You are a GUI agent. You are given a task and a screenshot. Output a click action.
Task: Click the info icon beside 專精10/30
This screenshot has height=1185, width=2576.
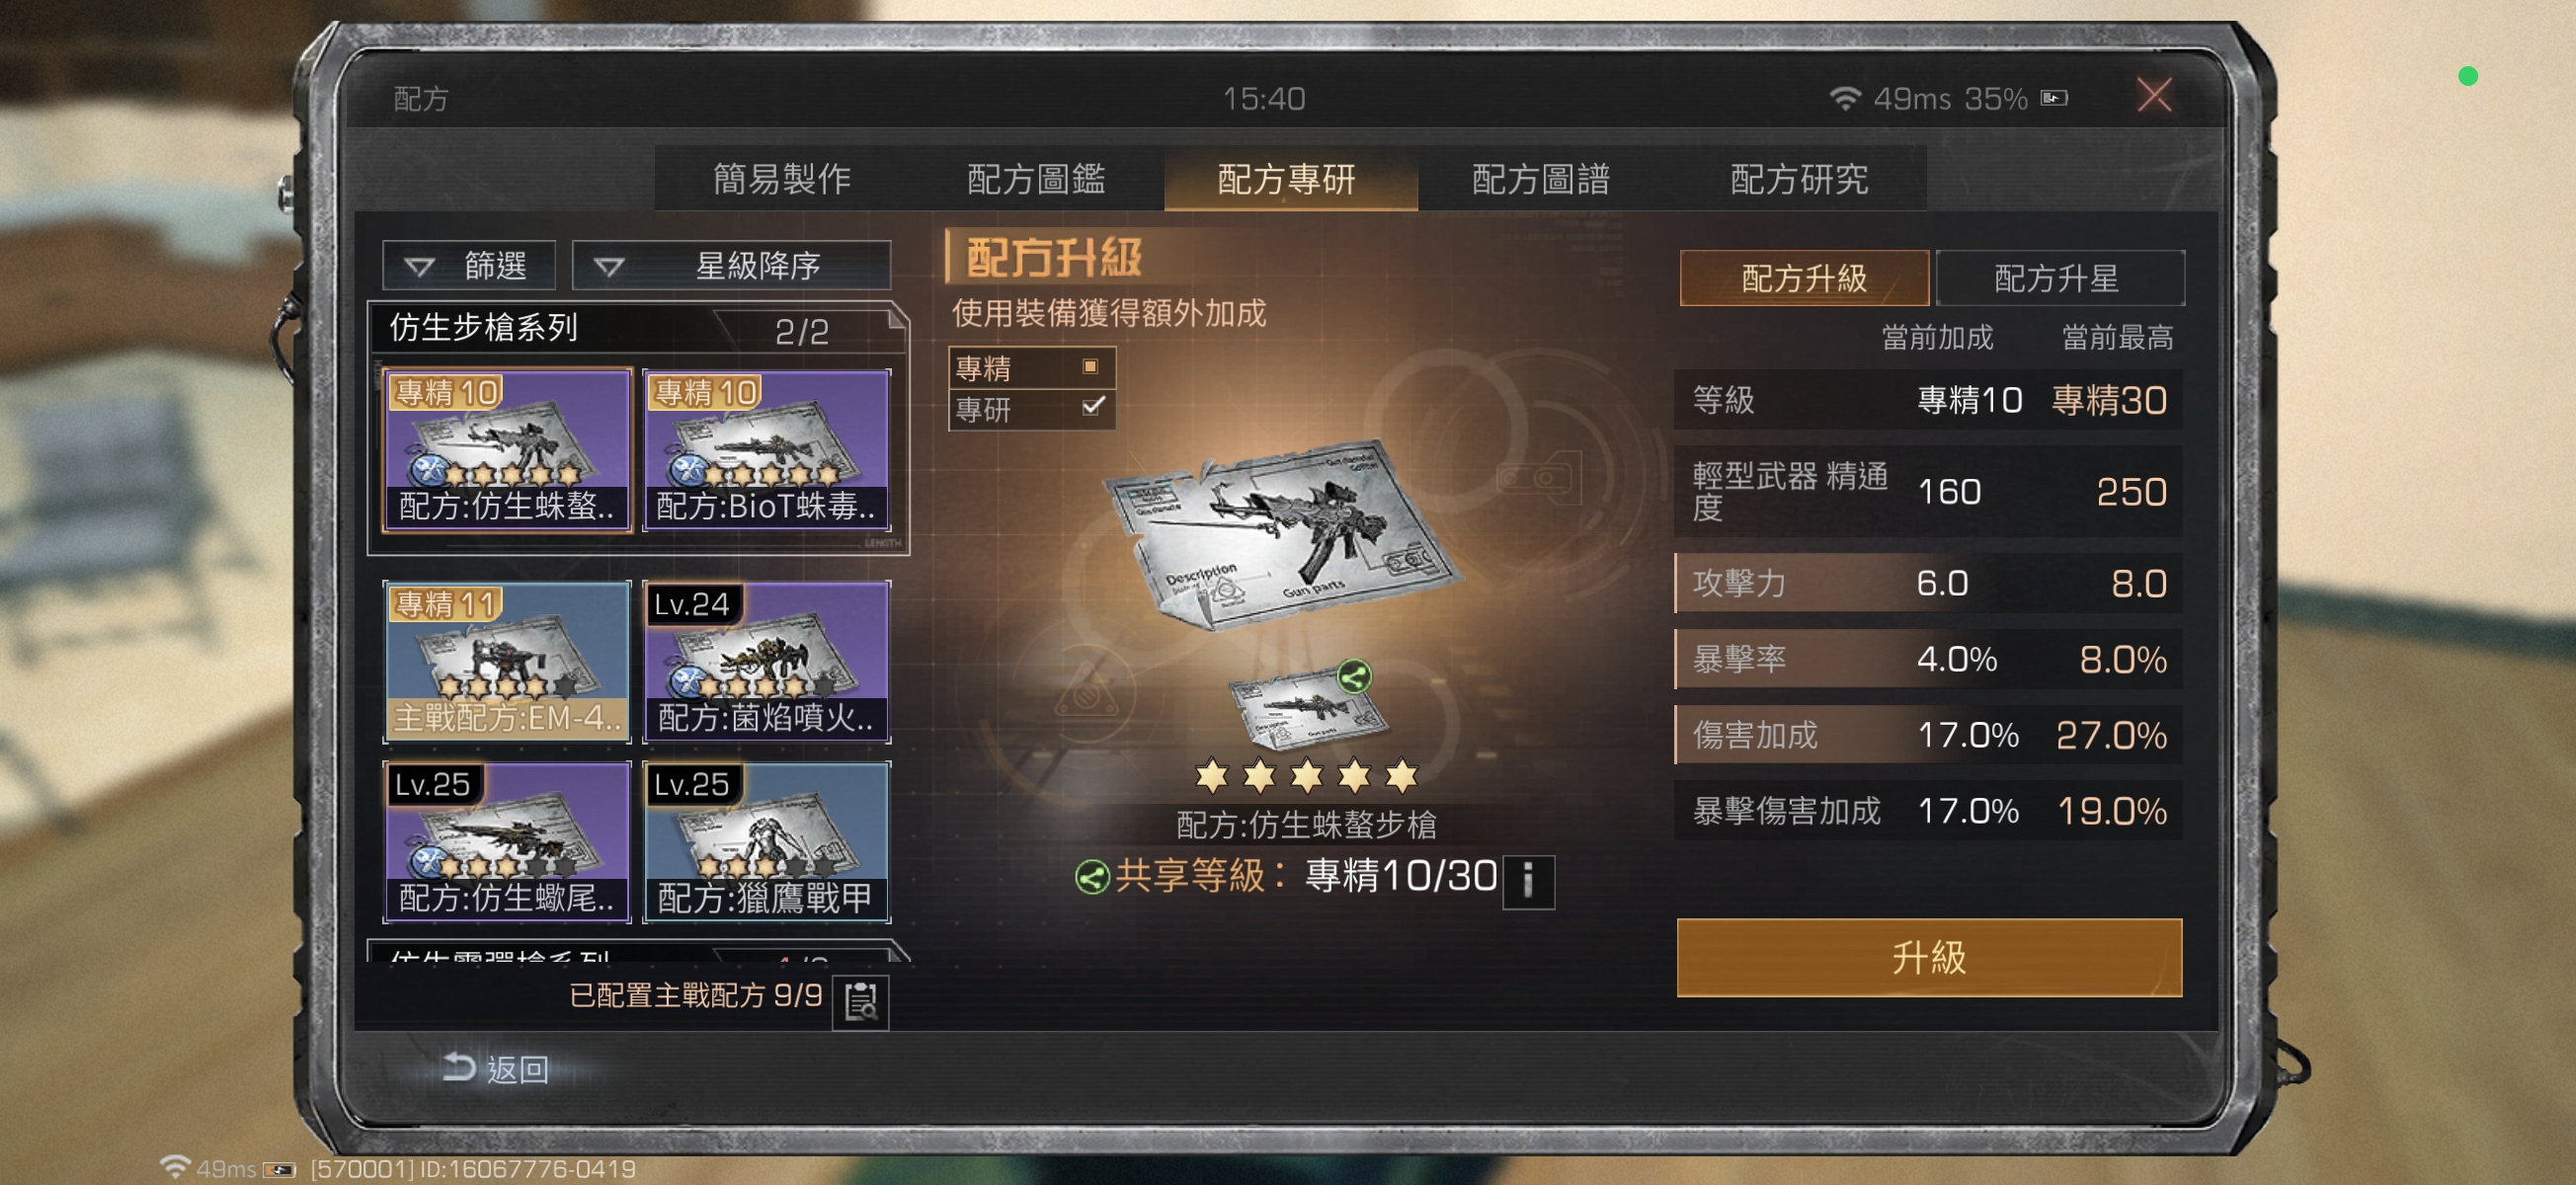click(1527, 880)
